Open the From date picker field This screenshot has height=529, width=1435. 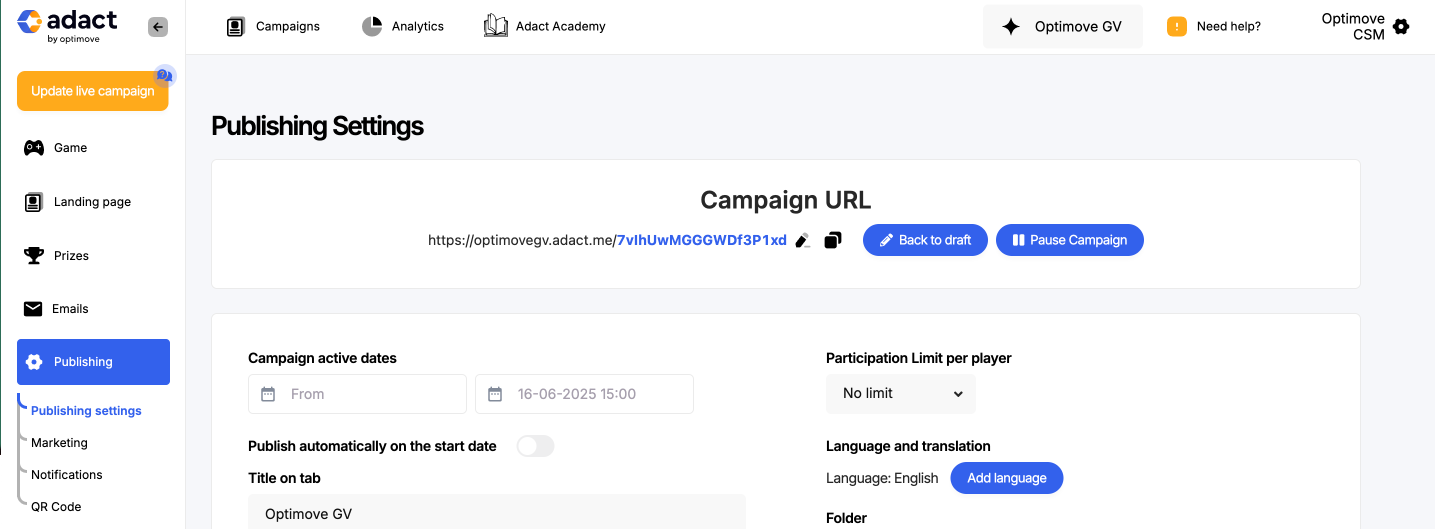click(x=357, y=394)
